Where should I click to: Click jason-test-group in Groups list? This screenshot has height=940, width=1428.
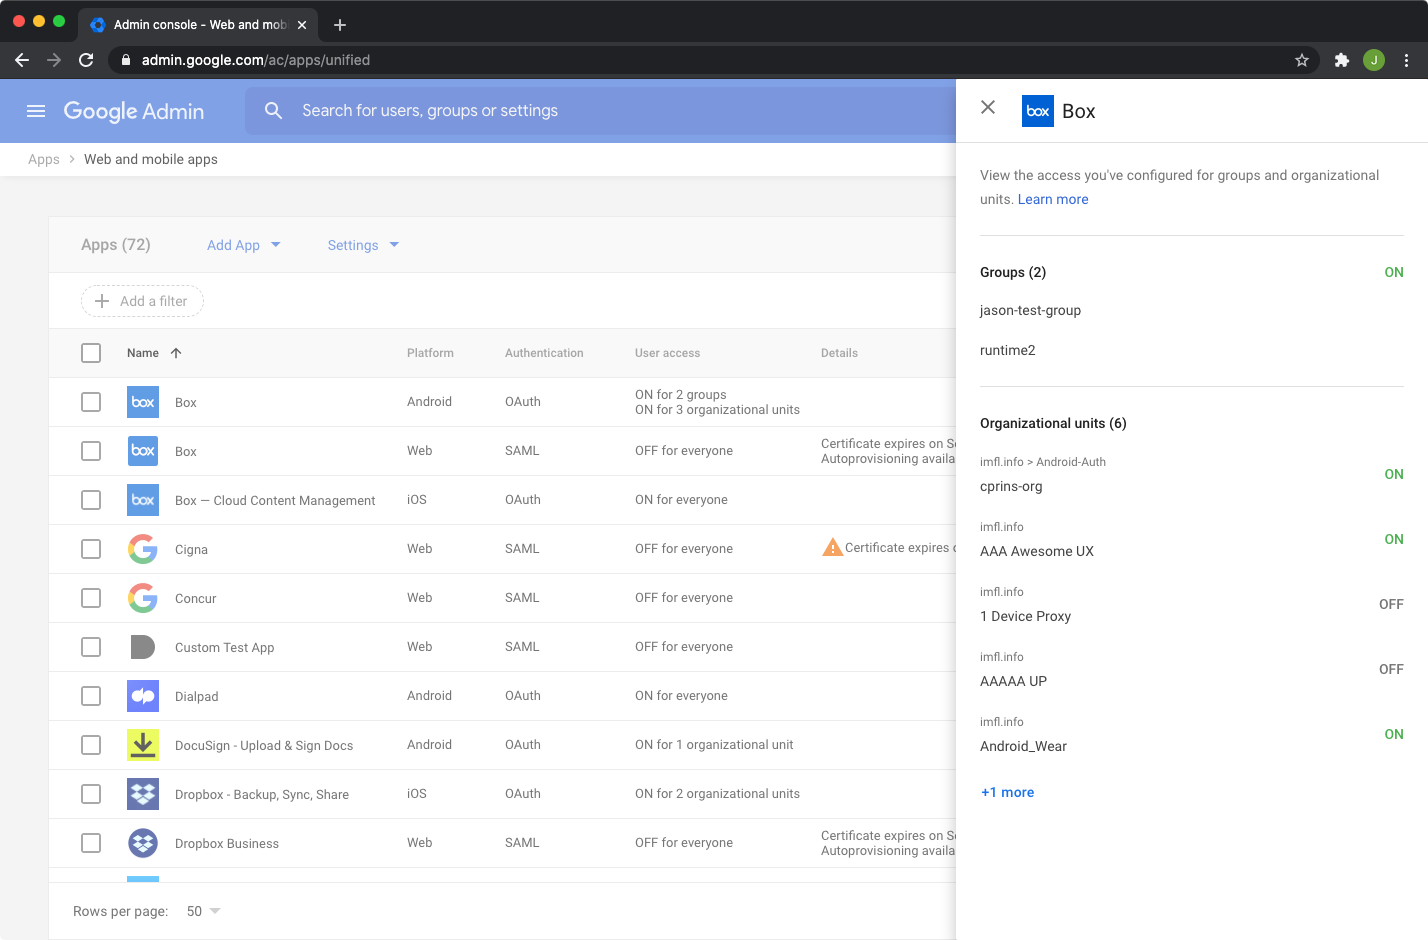tap(1030, 310)
